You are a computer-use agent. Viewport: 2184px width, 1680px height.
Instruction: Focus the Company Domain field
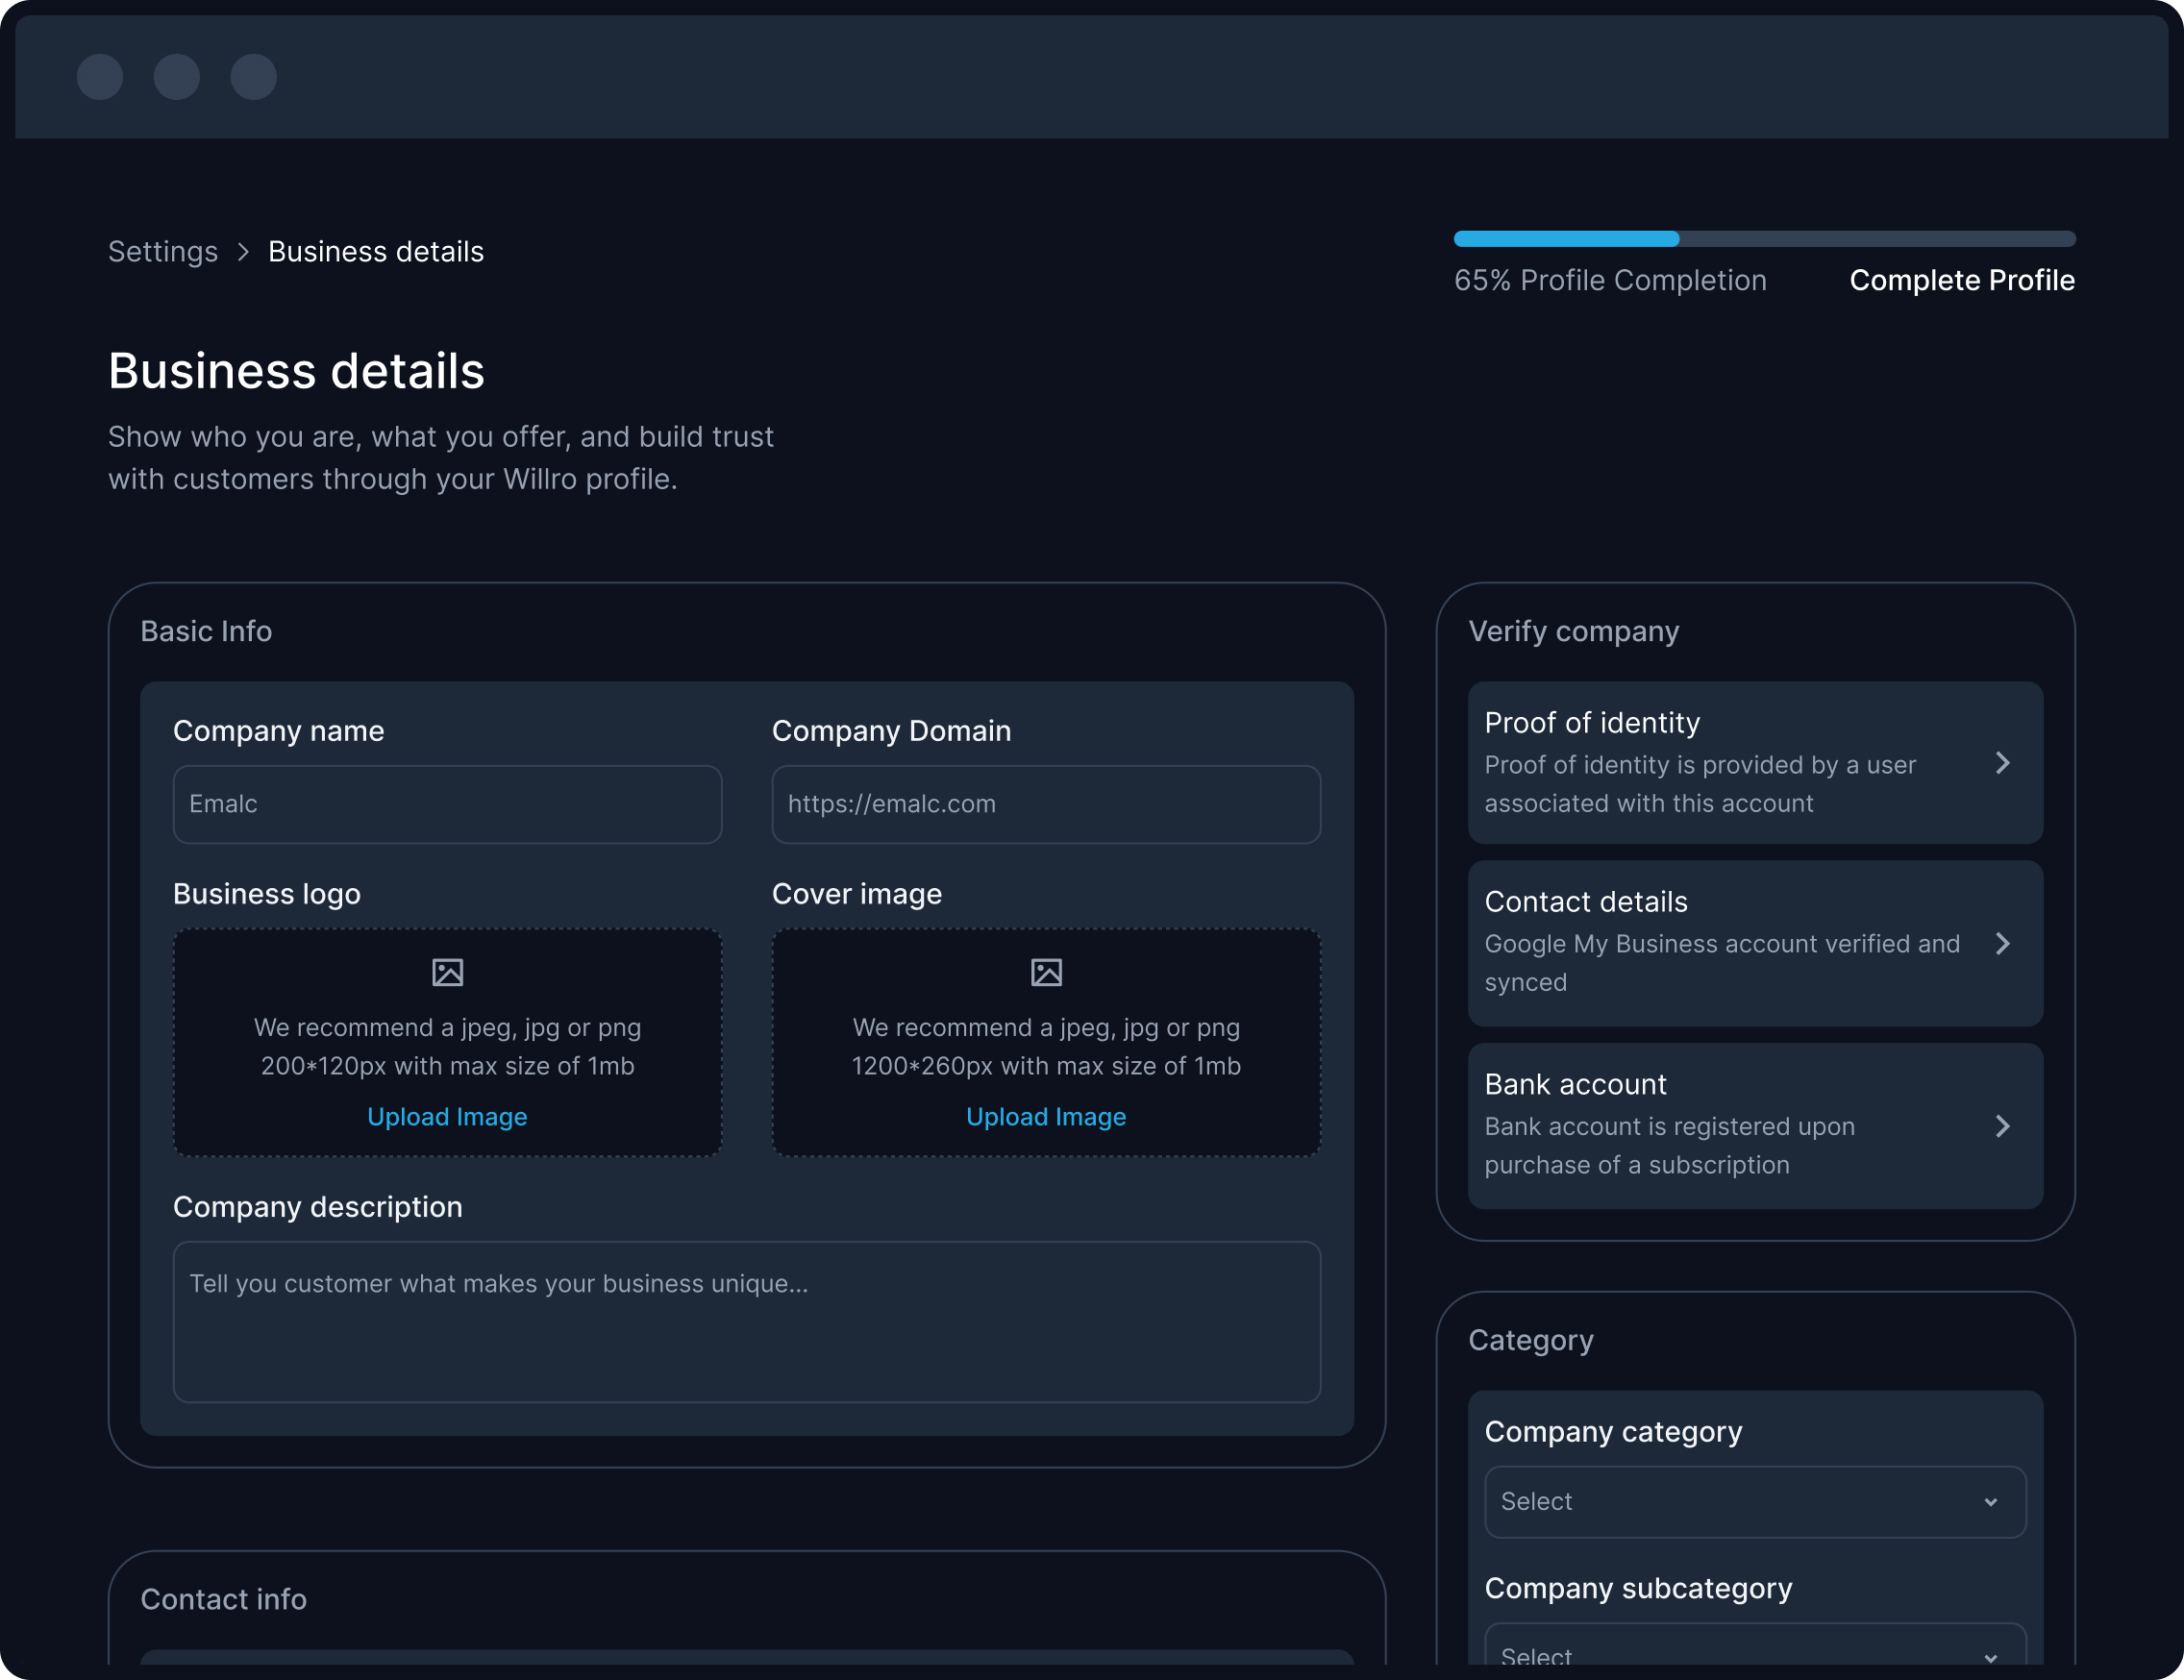[1046, 804]
